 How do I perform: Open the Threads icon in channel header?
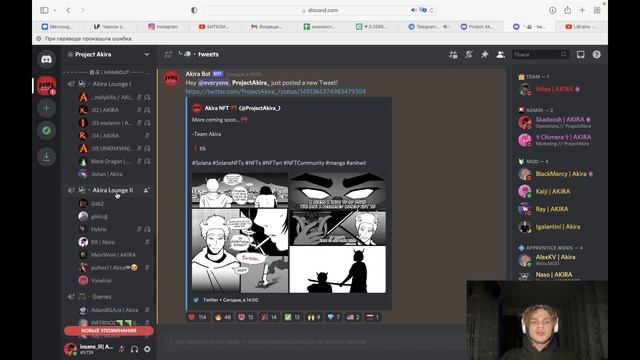pyautogui.click(x=453, y=55)
